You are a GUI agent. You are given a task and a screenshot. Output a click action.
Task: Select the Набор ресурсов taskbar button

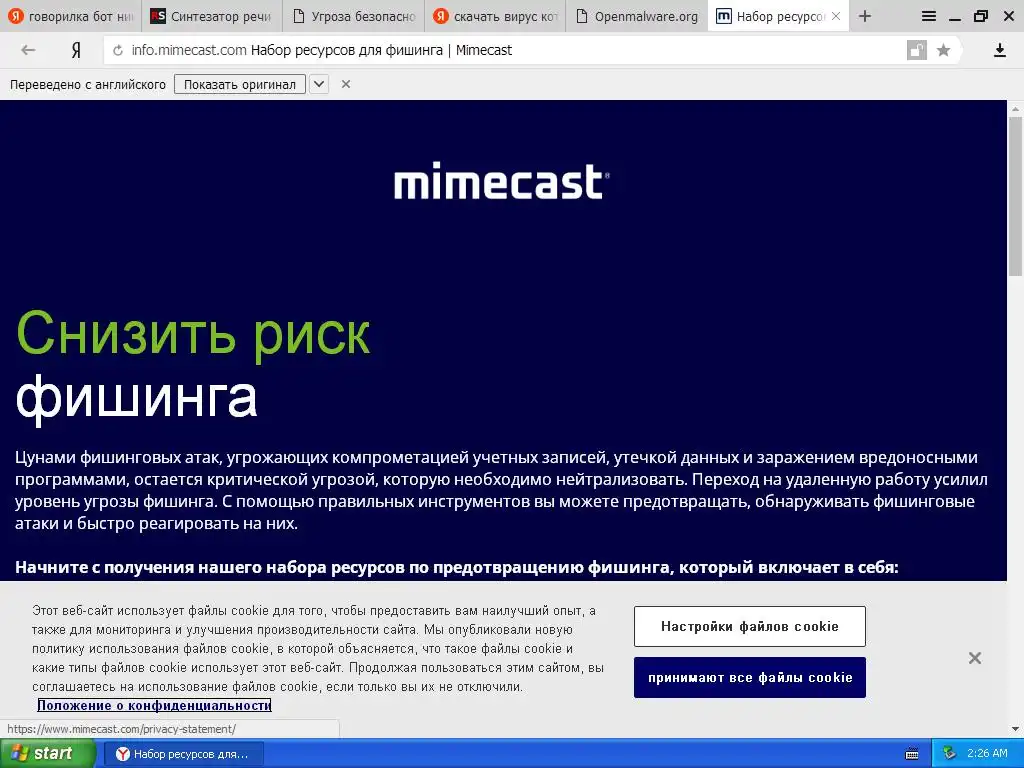click(x=184, y=754)
